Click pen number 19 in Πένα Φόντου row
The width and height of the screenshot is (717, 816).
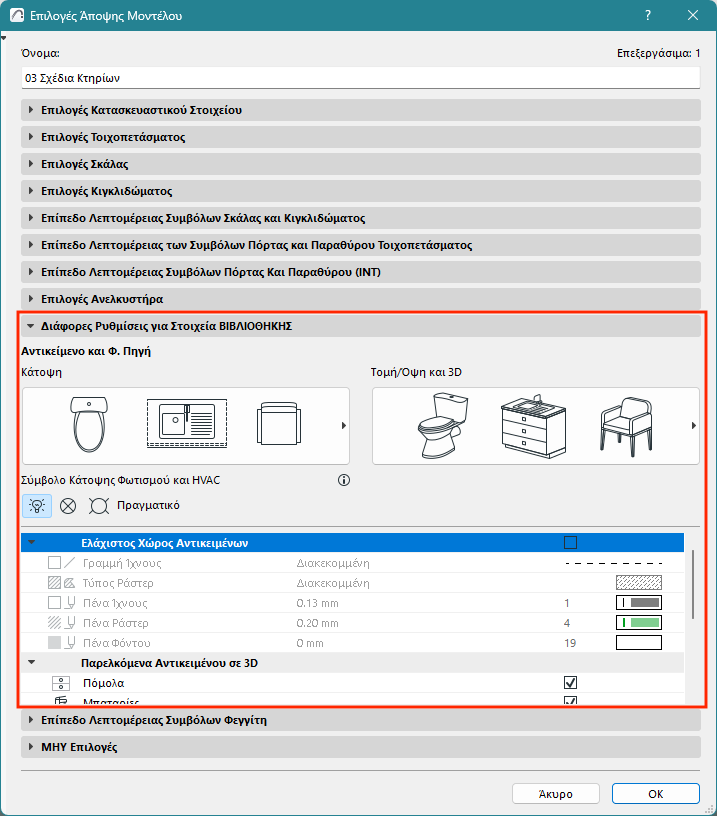click(570, 643)
